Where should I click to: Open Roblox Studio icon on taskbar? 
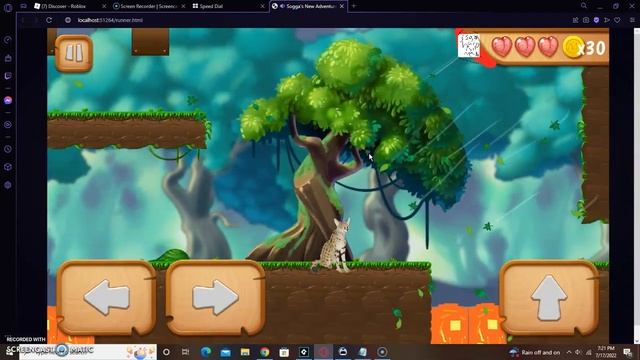tap(304, 352)
